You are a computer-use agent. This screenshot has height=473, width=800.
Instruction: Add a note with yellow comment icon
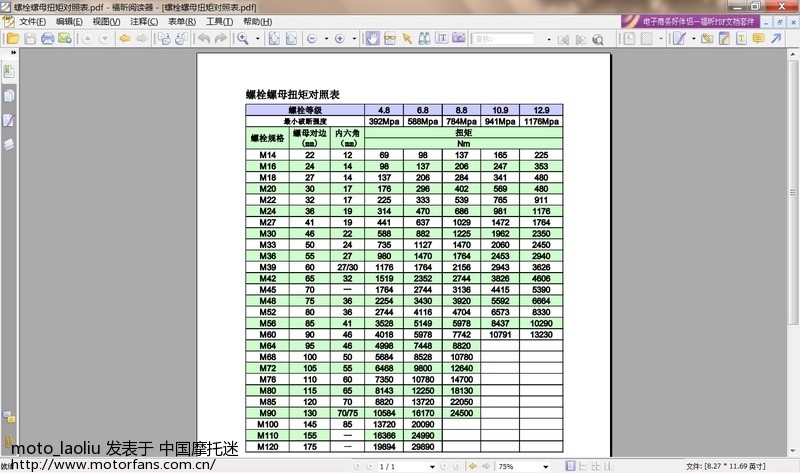coord(759,39)
